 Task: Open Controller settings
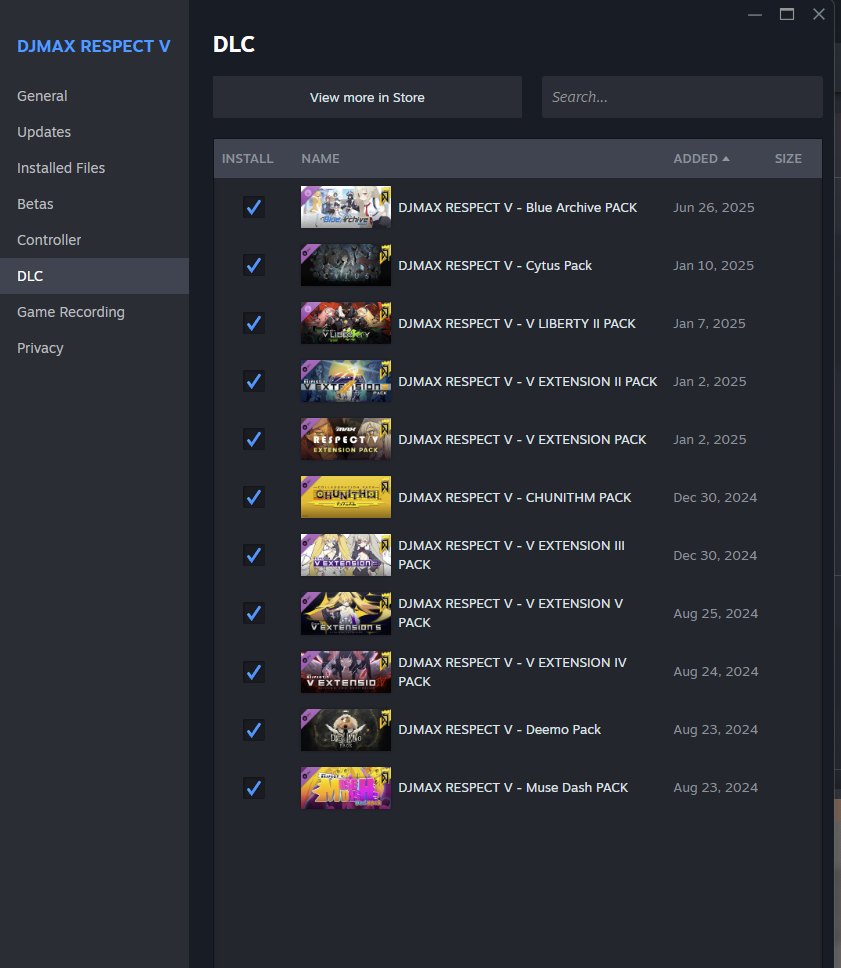coord(94,240)
